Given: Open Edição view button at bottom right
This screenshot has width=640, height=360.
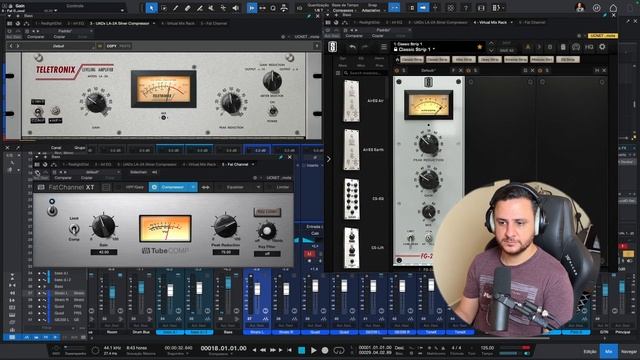Looking at the screenshot, I should (590, 351).
